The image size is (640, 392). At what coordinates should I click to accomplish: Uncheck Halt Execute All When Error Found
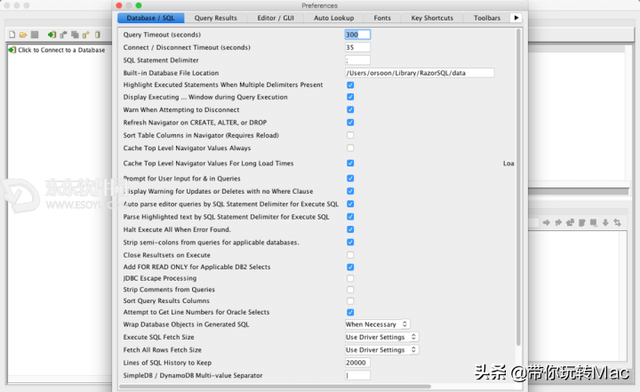coord(350,229)
